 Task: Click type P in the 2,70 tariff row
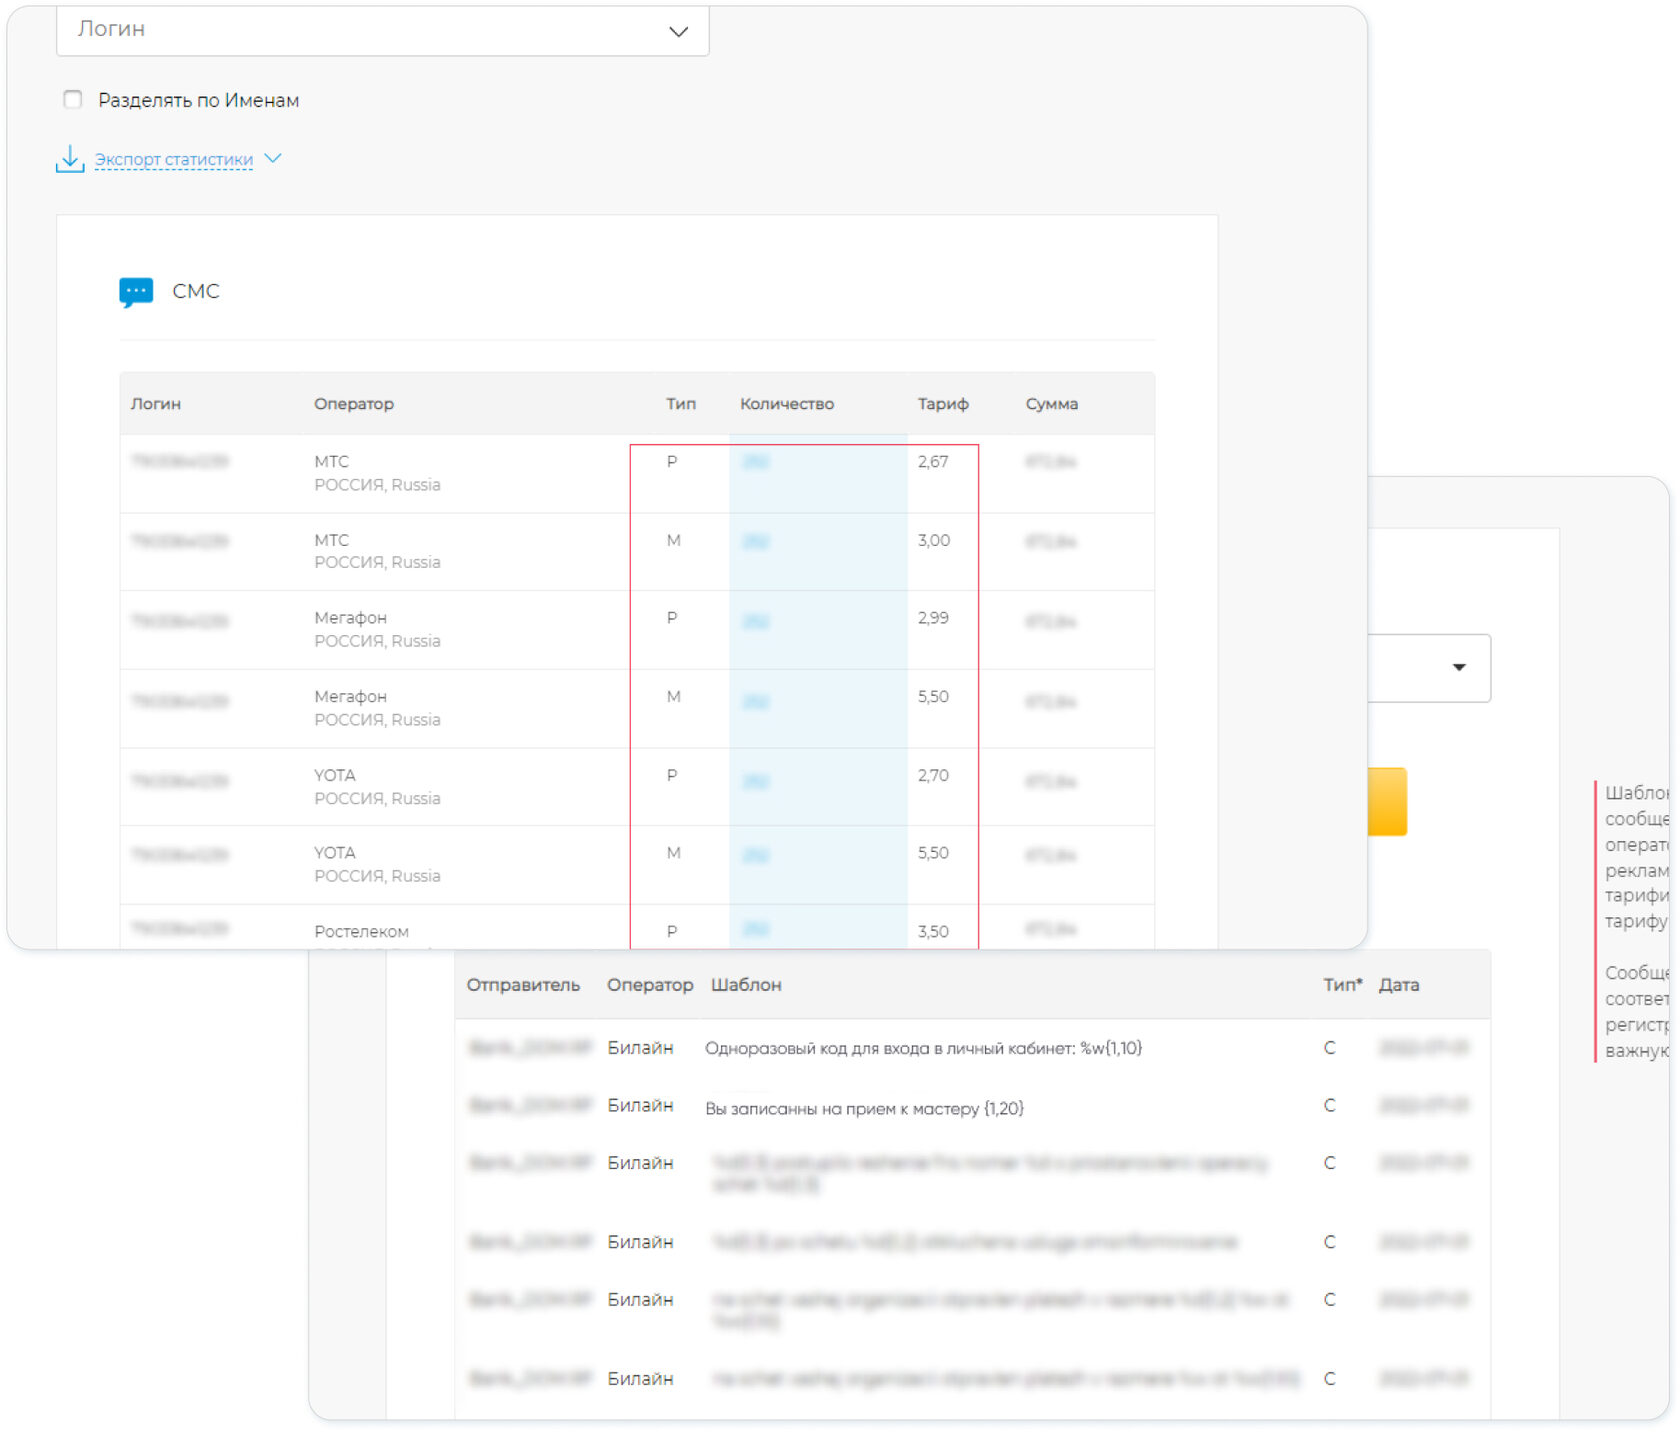coord(672,776)
